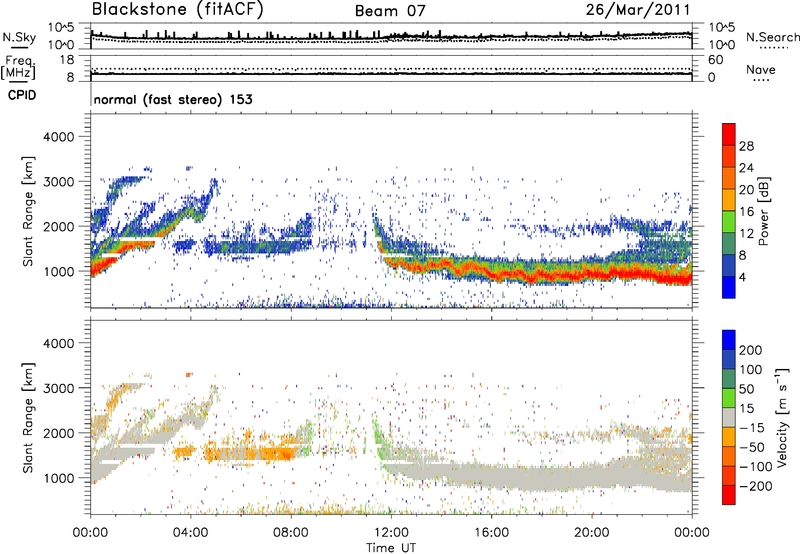Select the N.Search legend label
This screenshot has width=800, height=554.
click(x=772, y=37)
